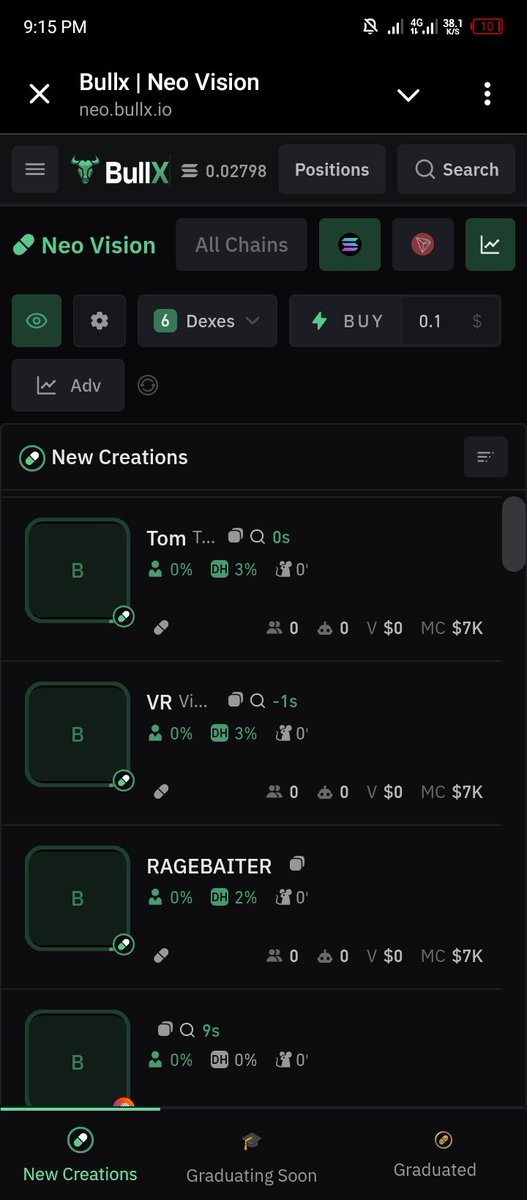Copy the RAGEBAITER contract address icon

point(297,863)
